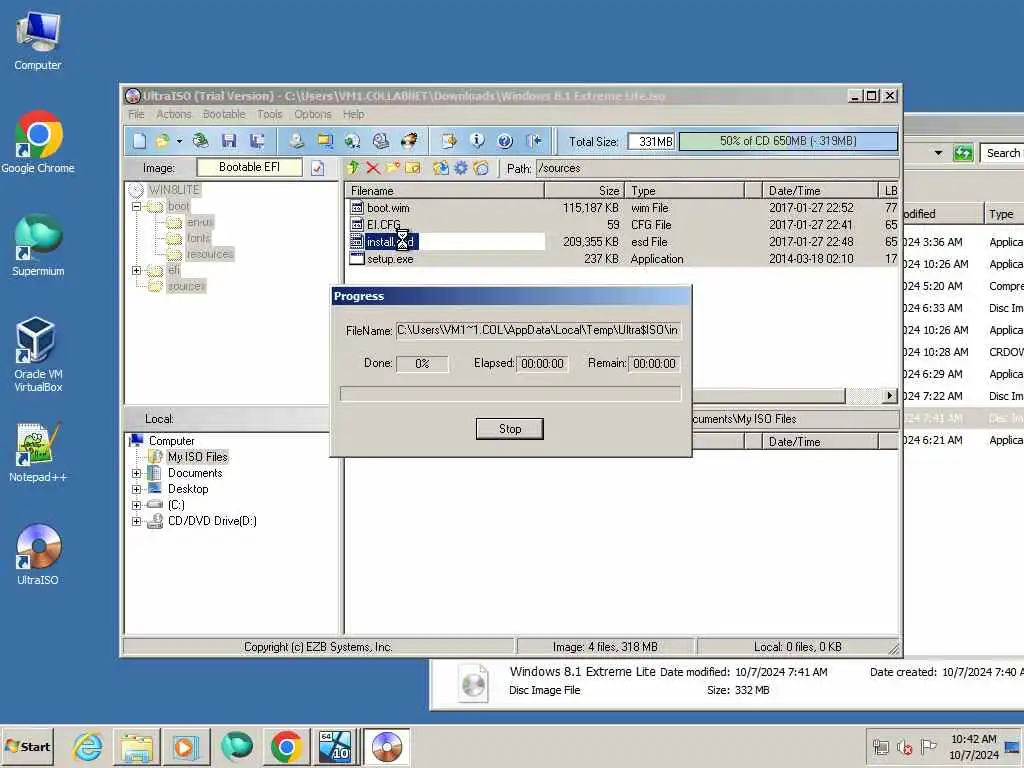Viewport: 1024px width, 768px height.
Task: Click the image properties icon beside Bootable EFI
Action: coord(317,168)
